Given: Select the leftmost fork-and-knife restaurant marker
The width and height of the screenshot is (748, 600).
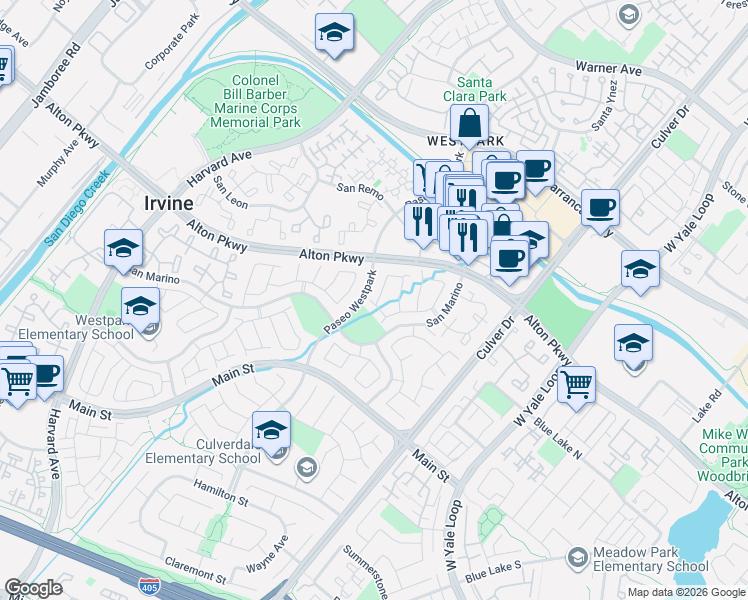Looking at the screenshot, I should coord(421,224).
